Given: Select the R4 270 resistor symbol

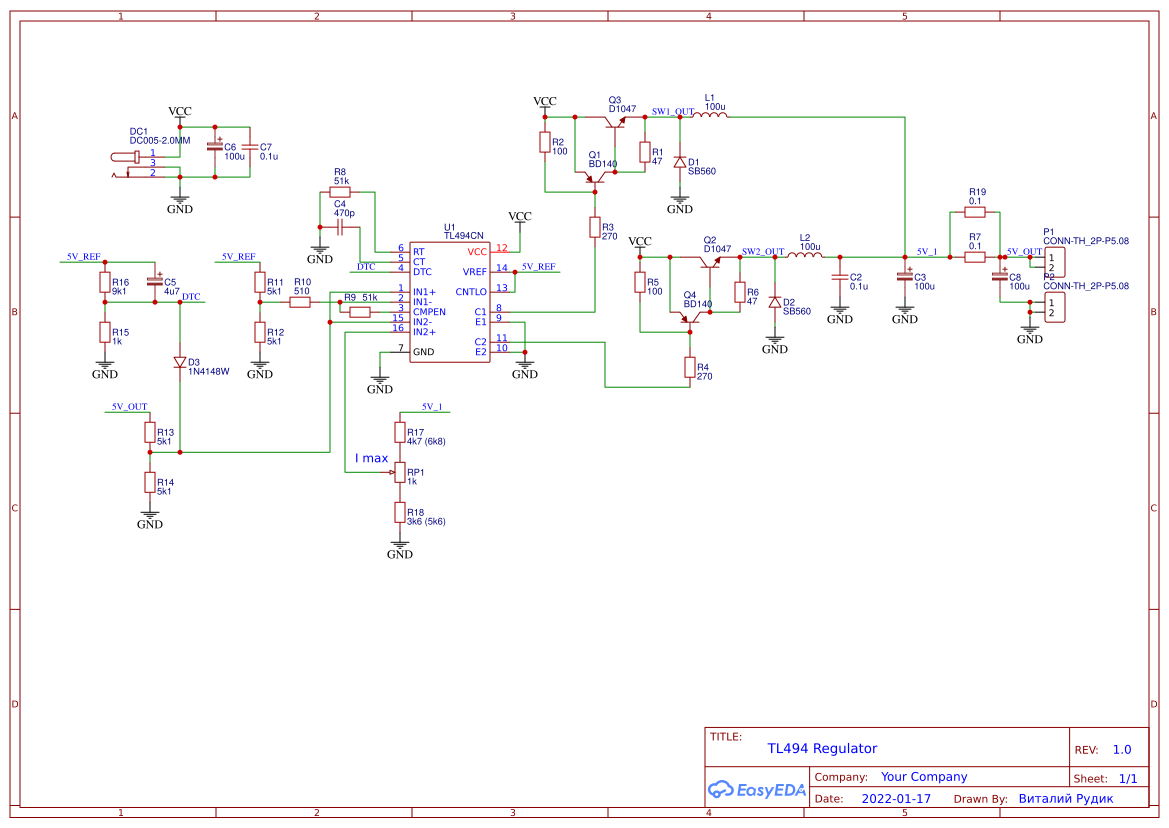Looking at the screenshot, I should [x=690, y=367].
